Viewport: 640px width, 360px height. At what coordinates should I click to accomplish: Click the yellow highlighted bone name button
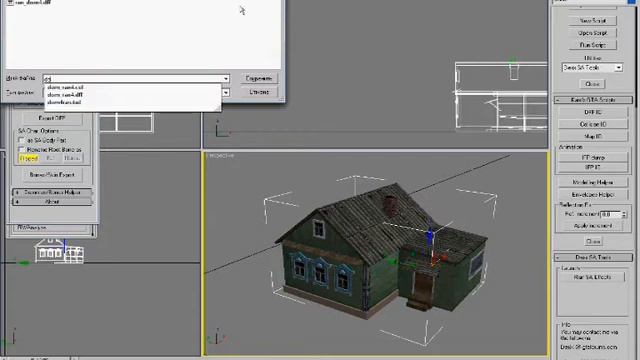pyautogui.click(x=29, y=158)
